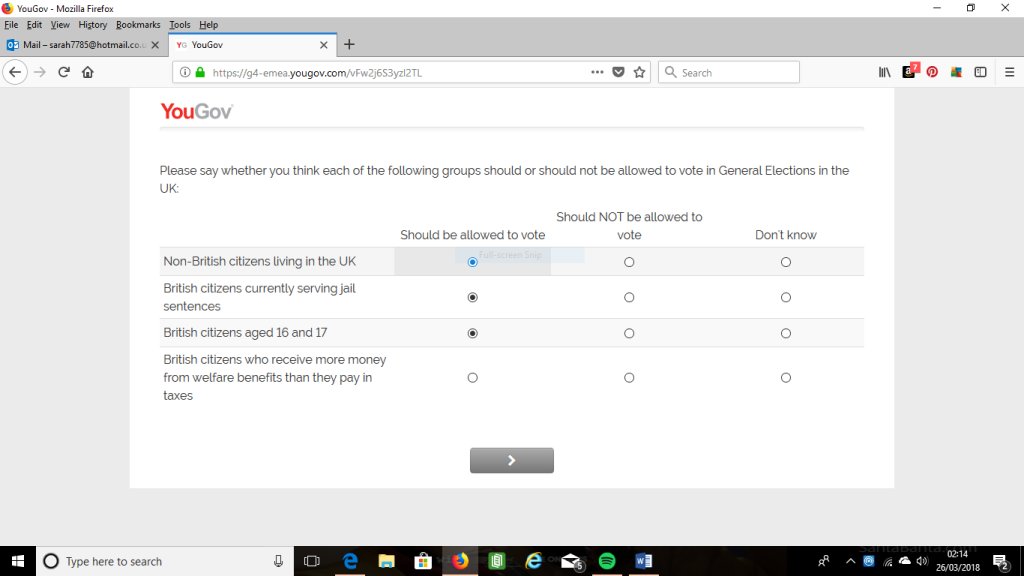1024x576 pixels.
Task: Click the site security padlock icon
Action: point(200,72)
